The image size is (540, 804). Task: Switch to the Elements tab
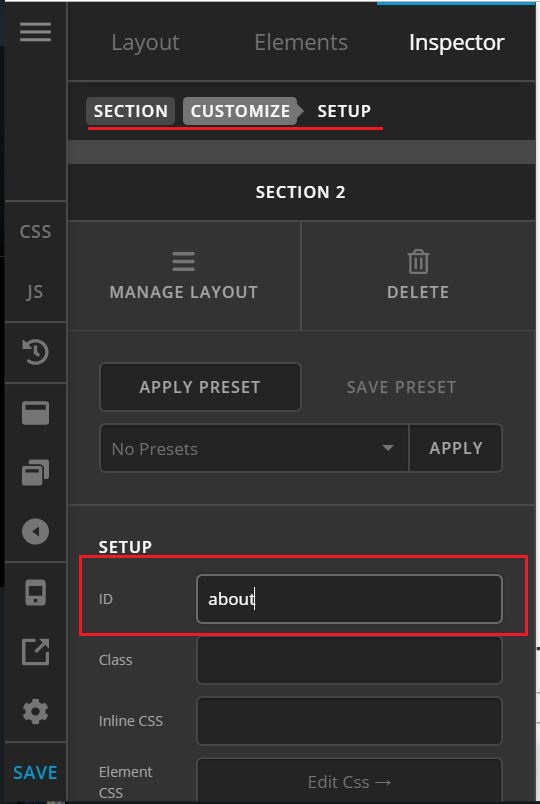pos(301,43)
